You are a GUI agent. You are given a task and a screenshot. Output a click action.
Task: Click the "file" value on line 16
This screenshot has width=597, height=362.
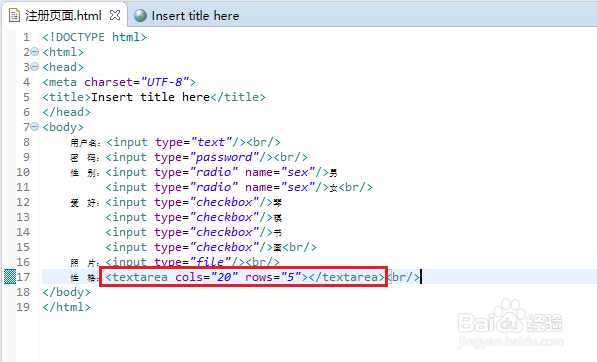[x=211, y=262]
